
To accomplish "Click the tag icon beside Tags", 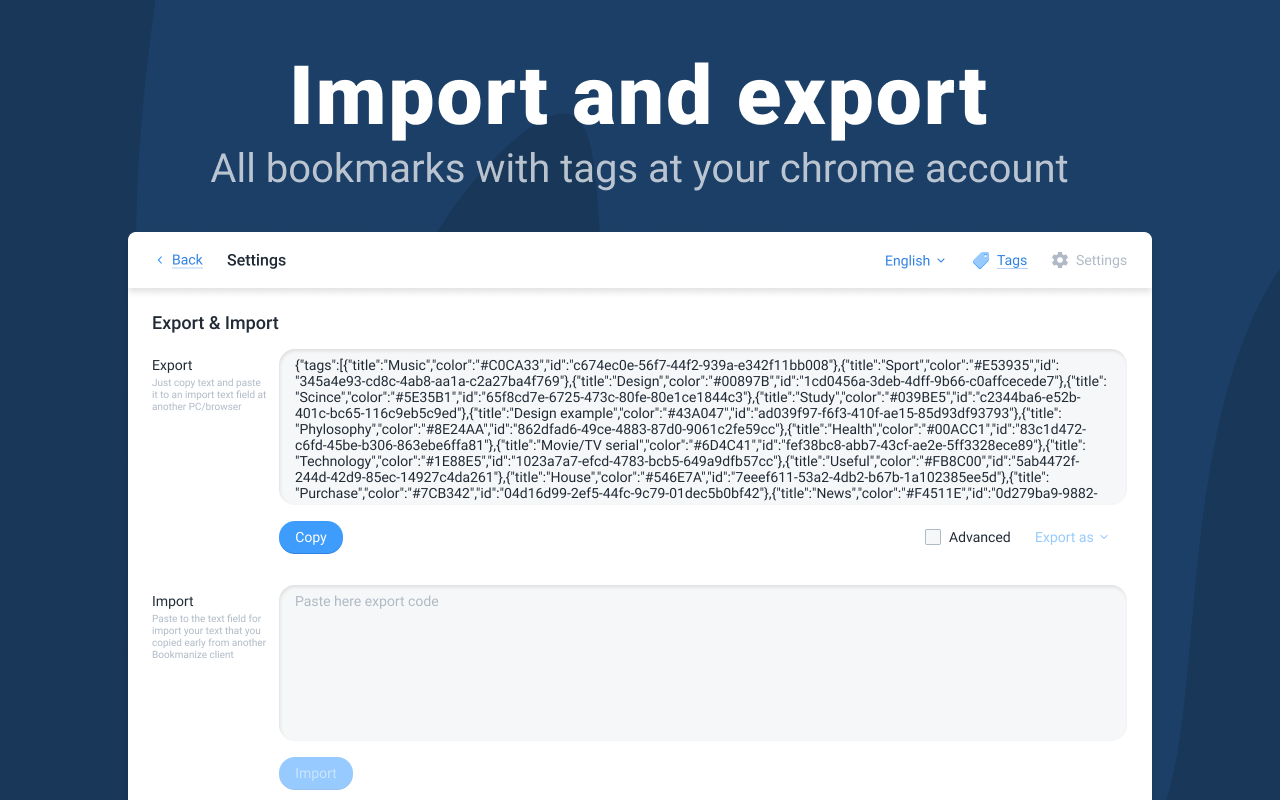I will click(981, 260).
